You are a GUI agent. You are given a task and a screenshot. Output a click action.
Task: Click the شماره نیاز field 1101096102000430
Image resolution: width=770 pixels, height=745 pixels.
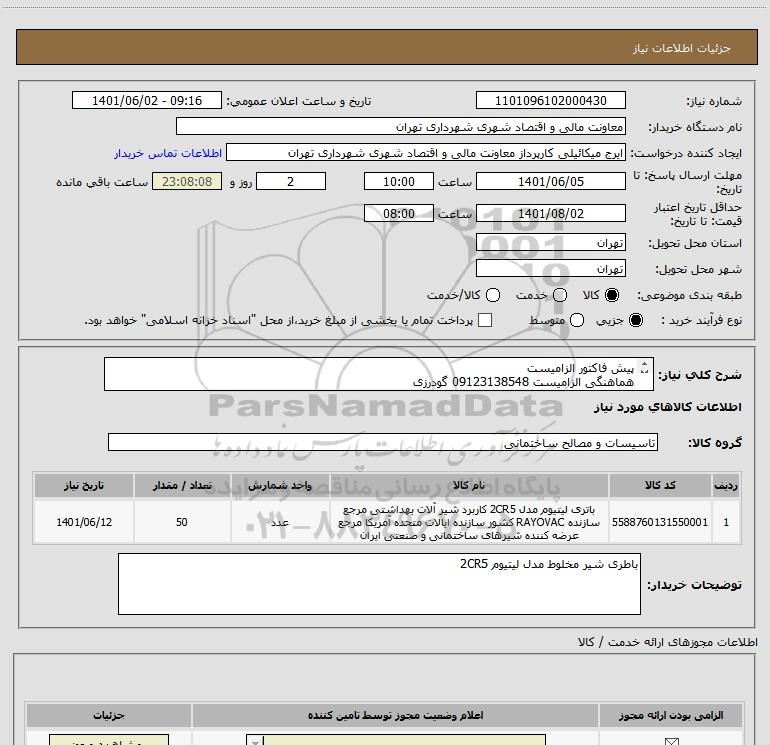(550, 101)
